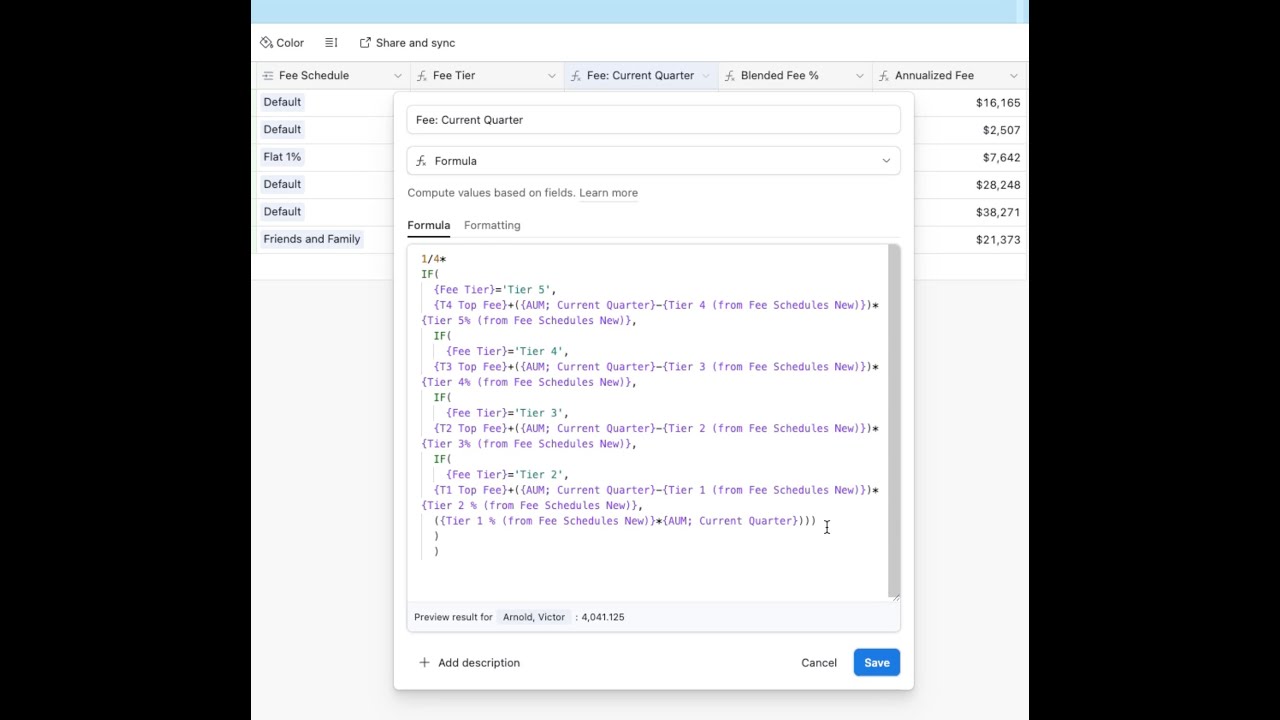Open the Learn more link
The height and width of the screenshot is (720, 1280).
click(x=608, y=193)
